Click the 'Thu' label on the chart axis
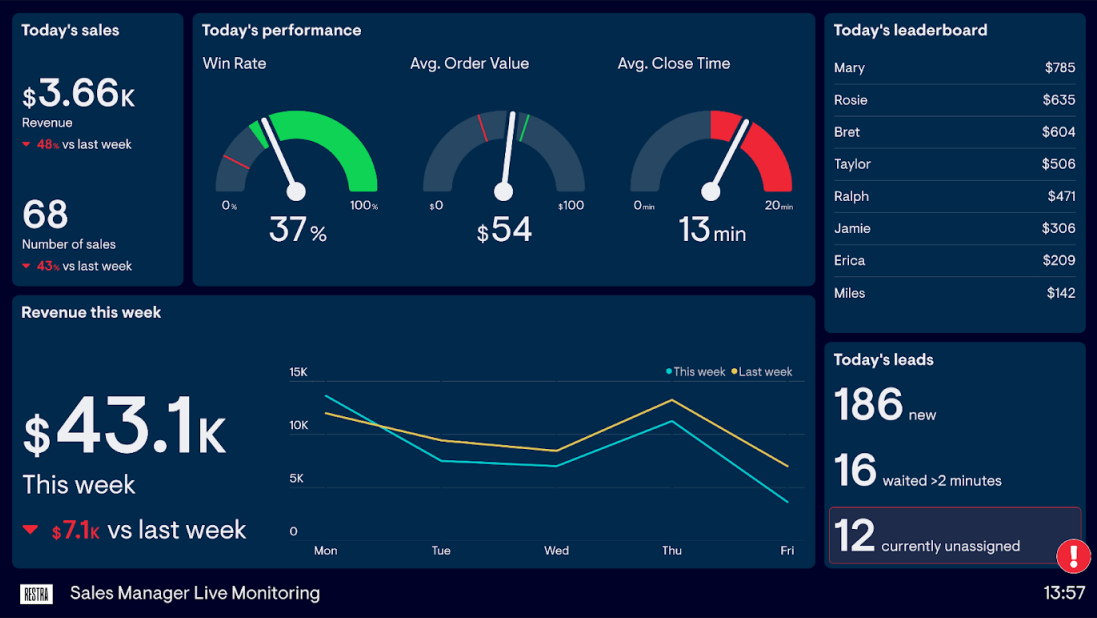 click(x=672, y=551)
